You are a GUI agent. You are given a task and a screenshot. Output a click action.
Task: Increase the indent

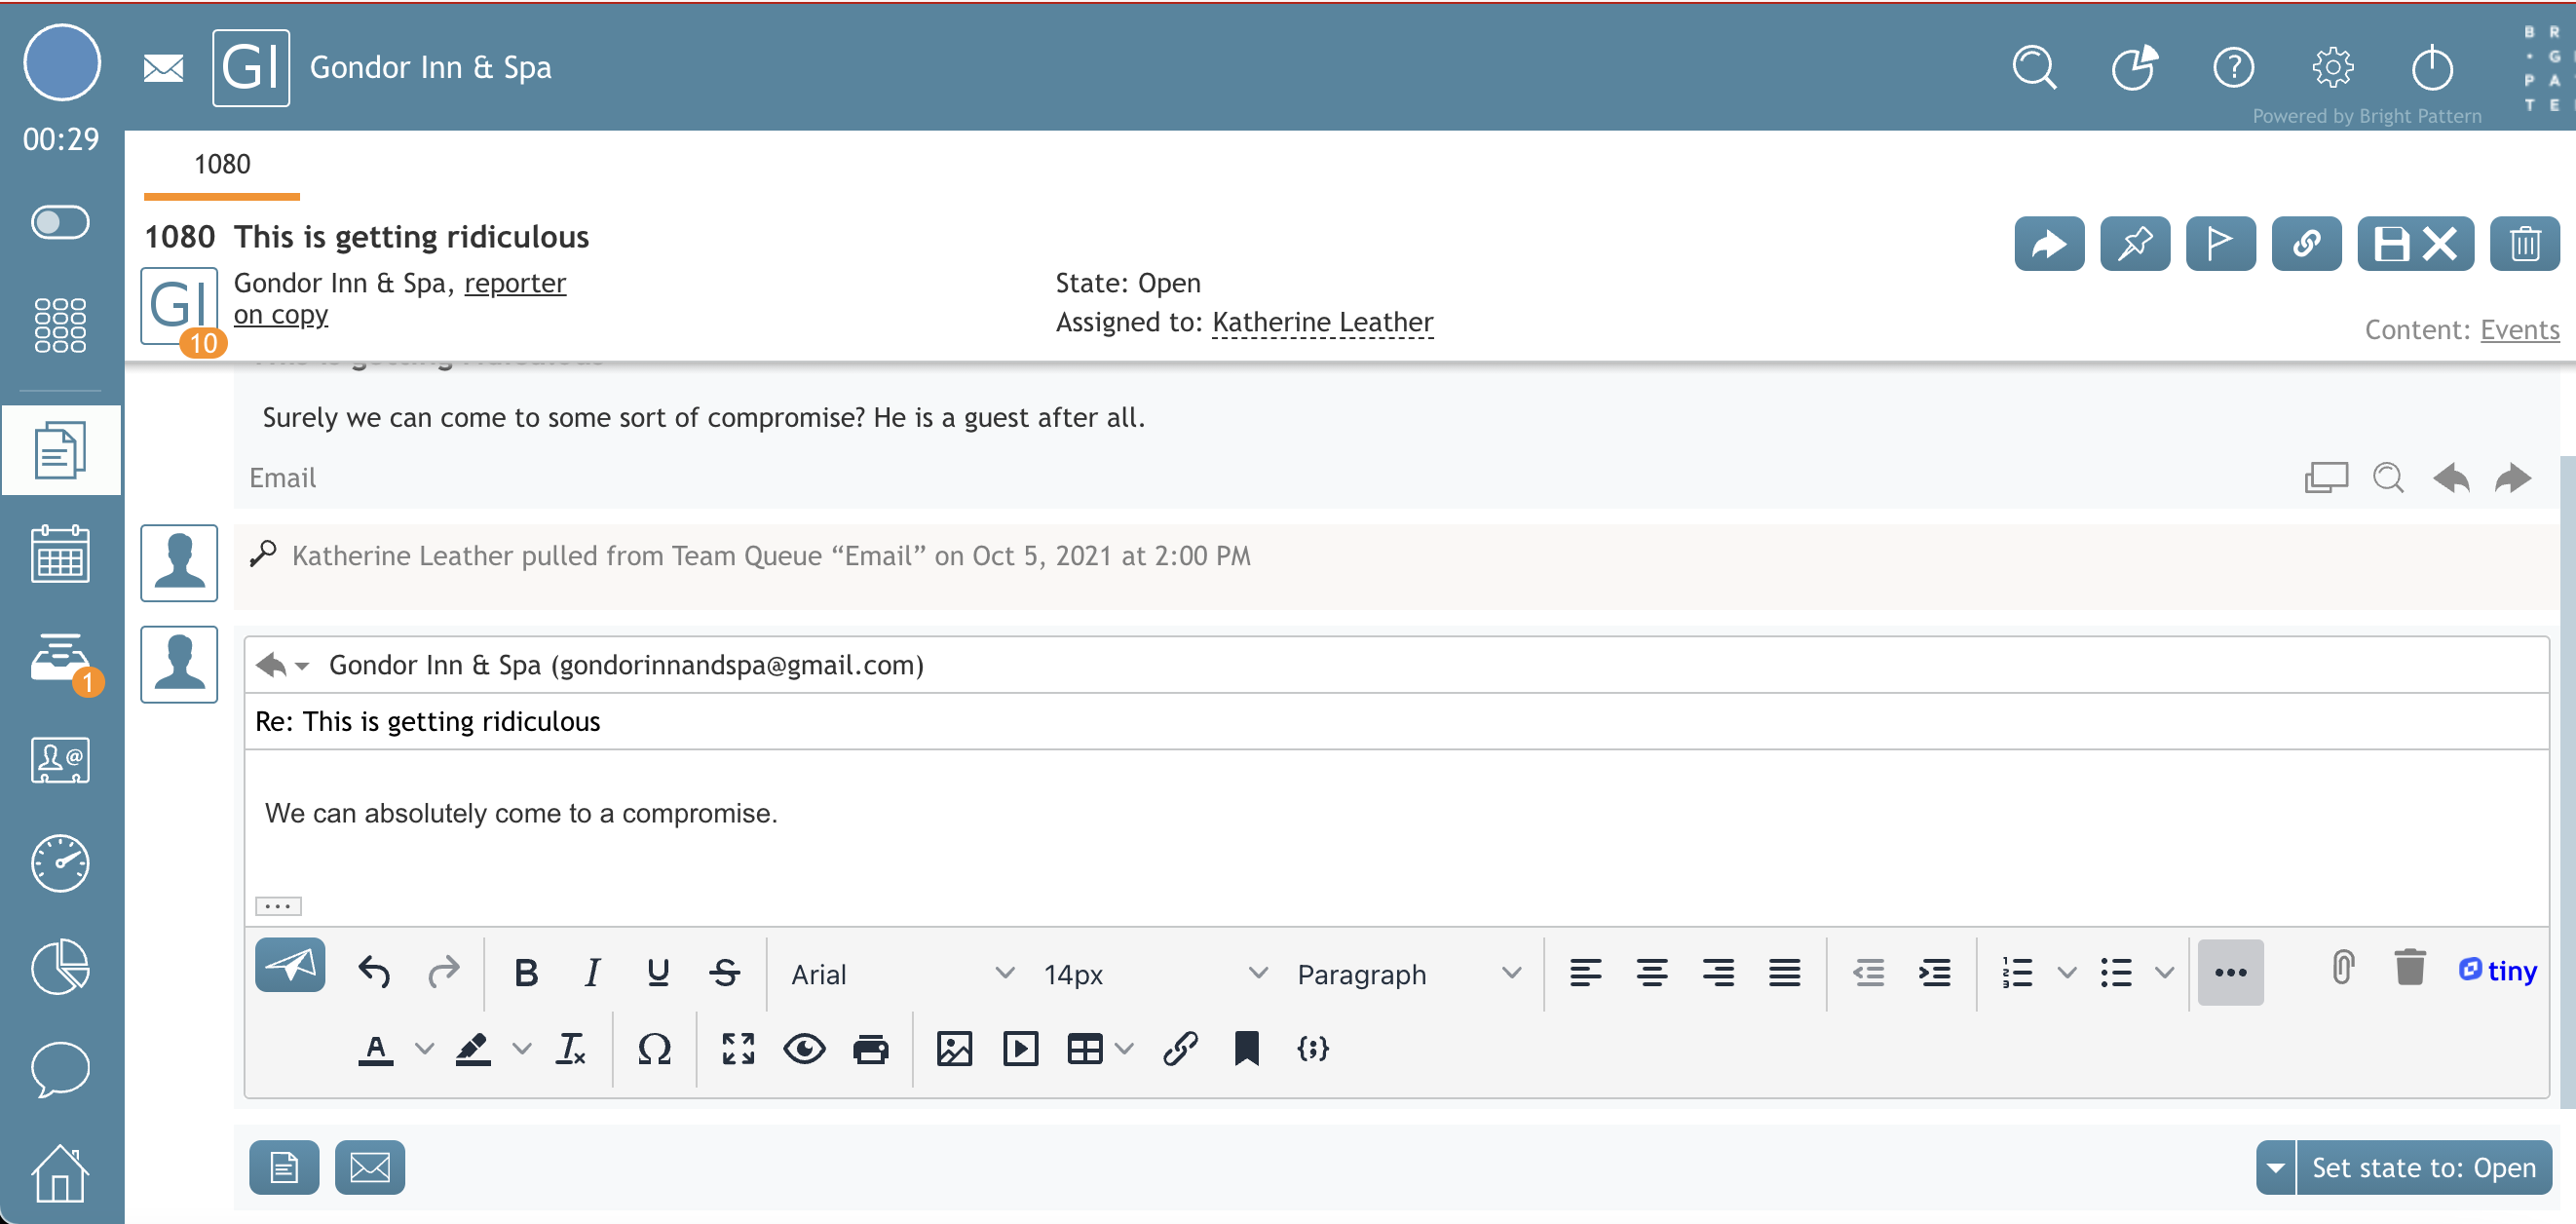tap(1935, 972)
